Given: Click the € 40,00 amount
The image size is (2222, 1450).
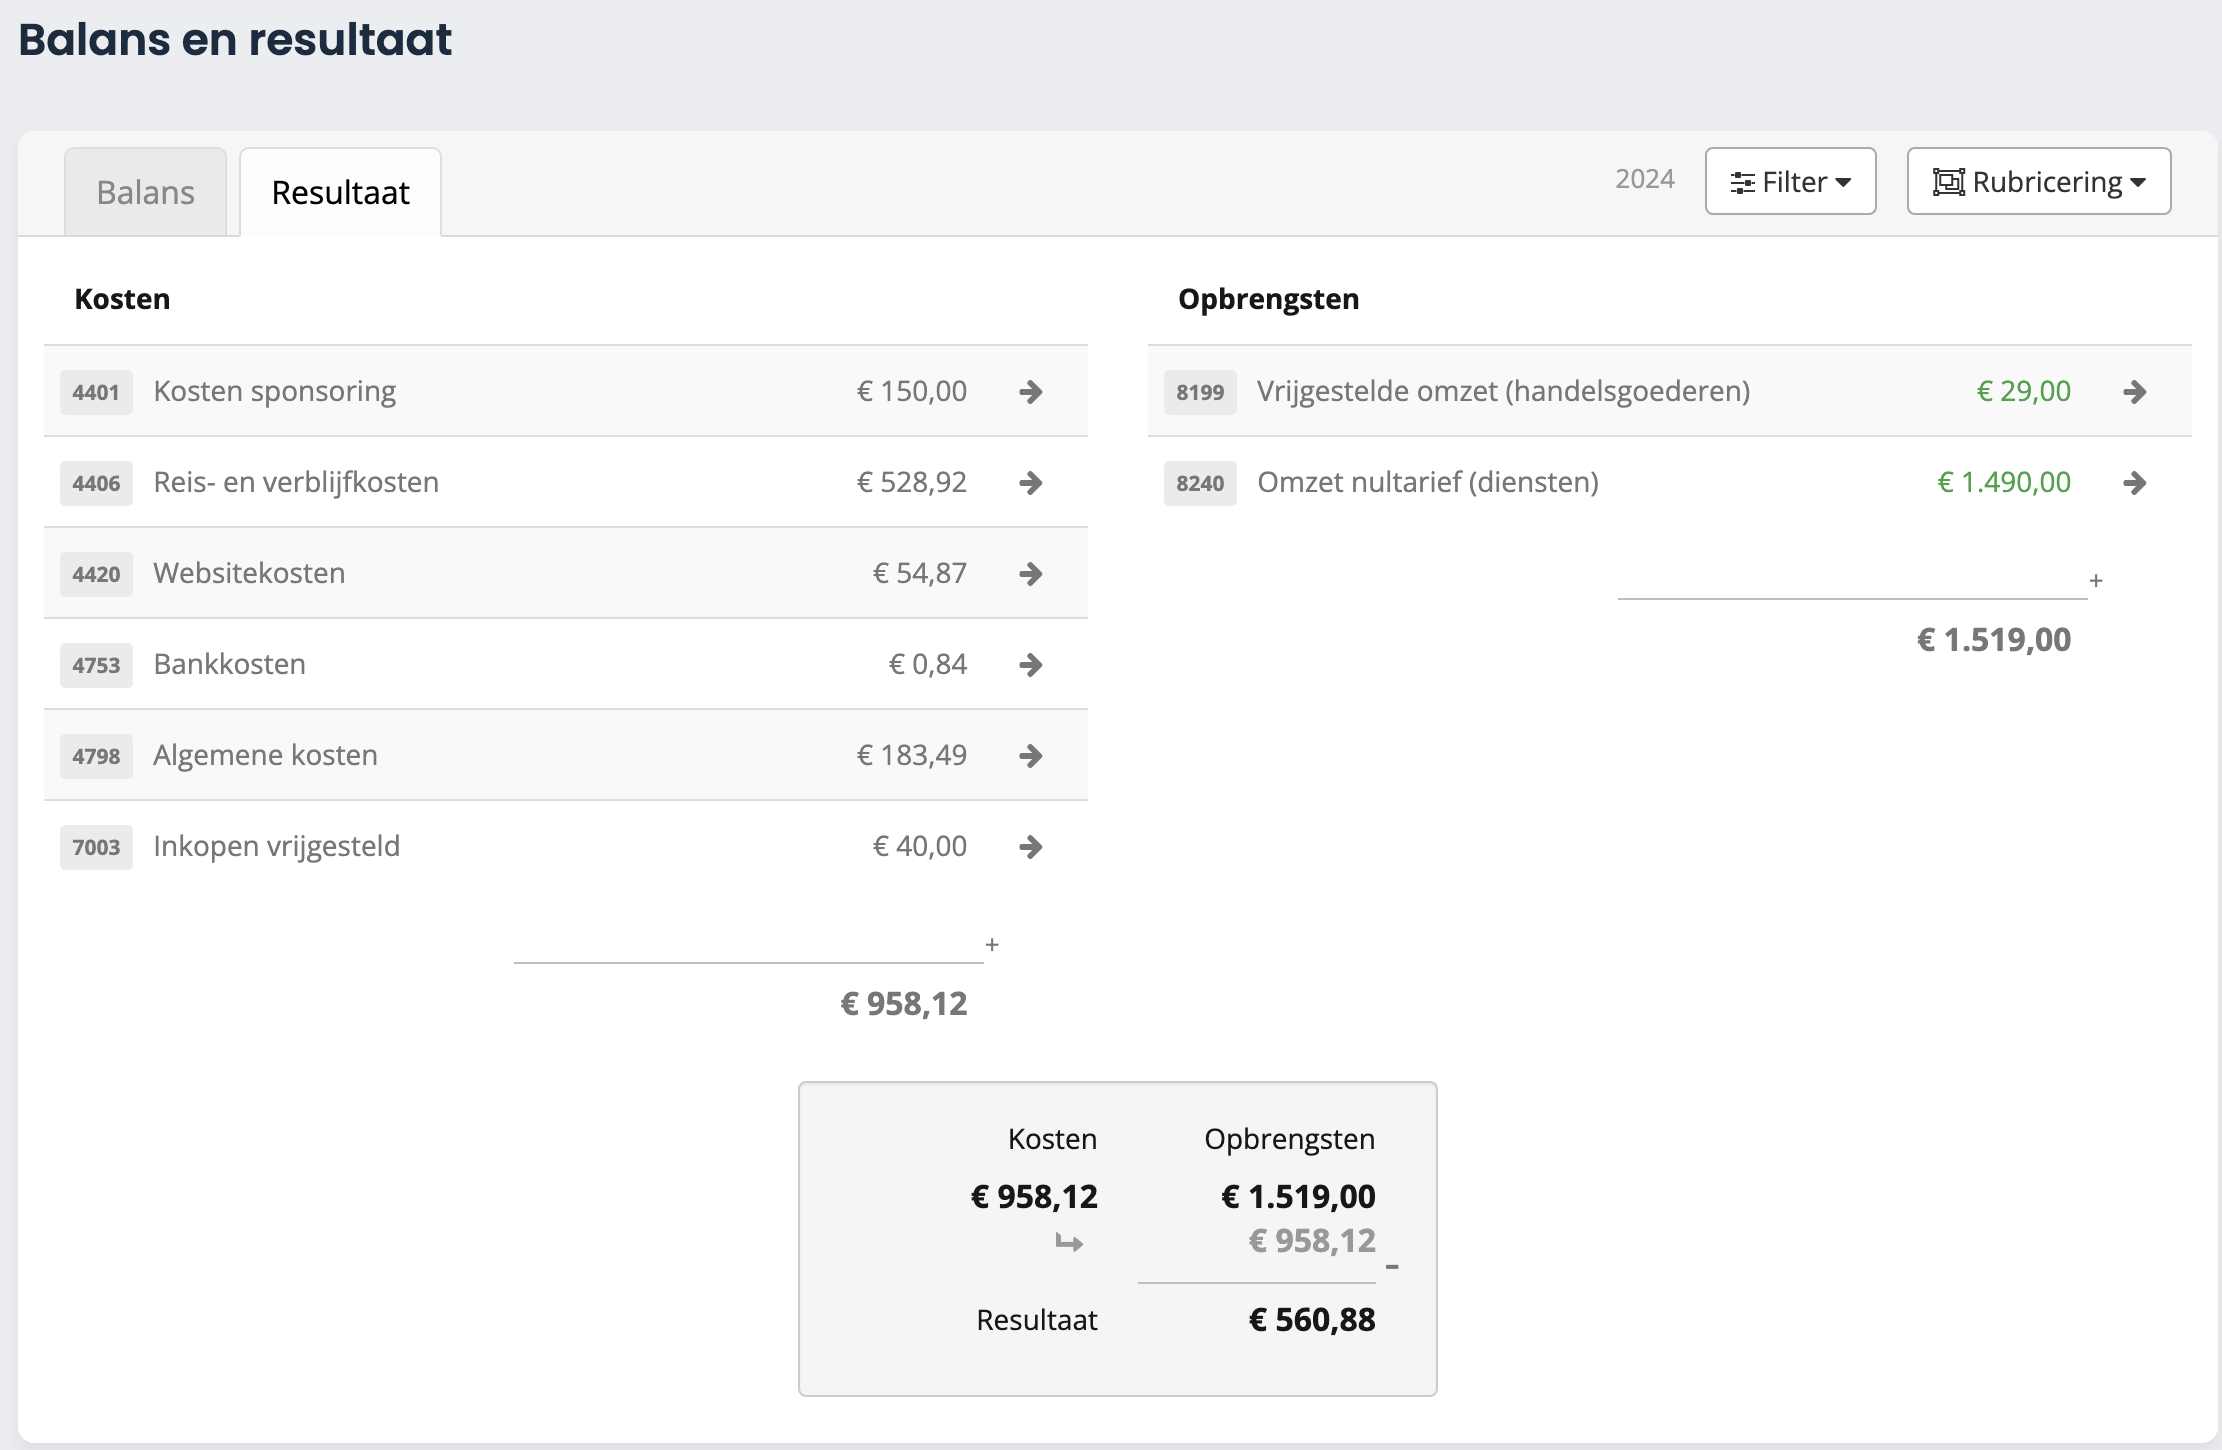Looking at the screenshot, I should (x=919, y=846).
